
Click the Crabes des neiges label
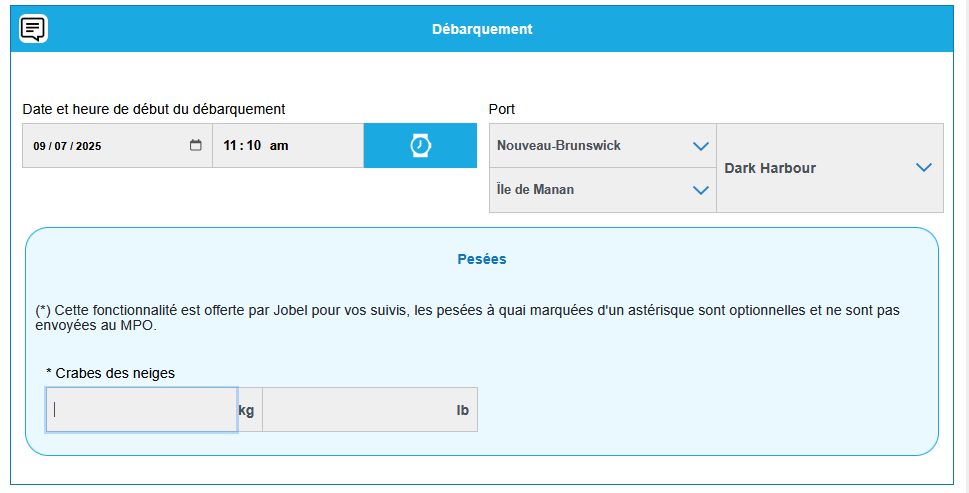point(112,373)
